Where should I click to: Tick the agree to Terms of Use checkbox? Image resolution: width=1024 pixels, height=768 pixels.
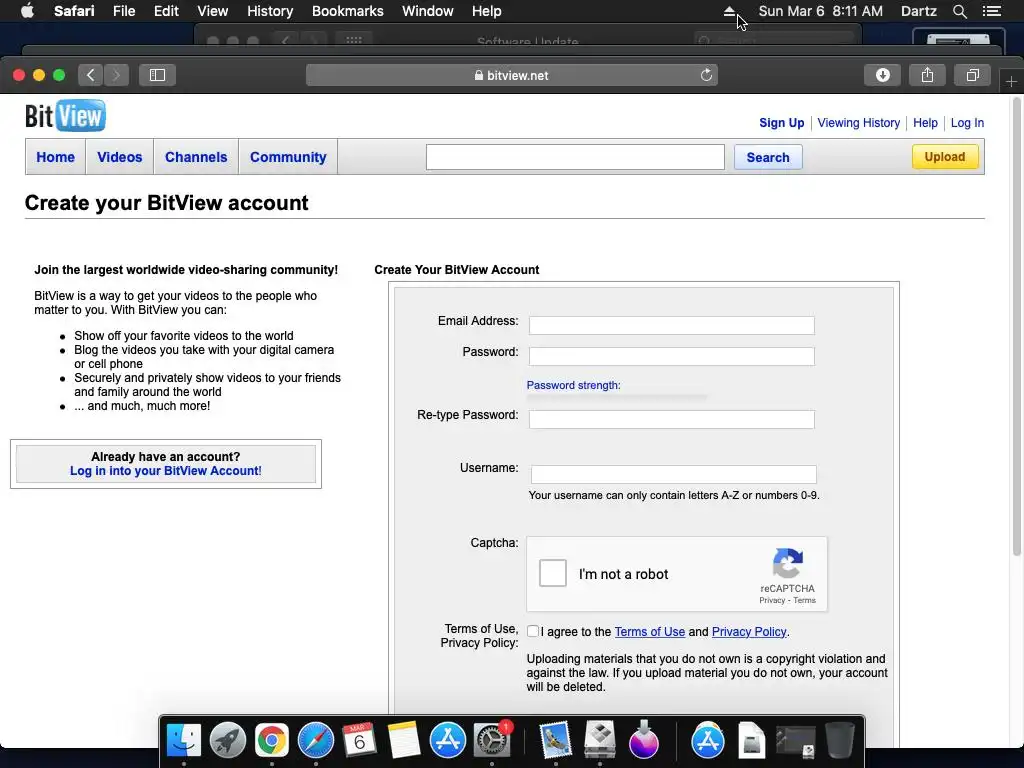click(x=533, y=631)
